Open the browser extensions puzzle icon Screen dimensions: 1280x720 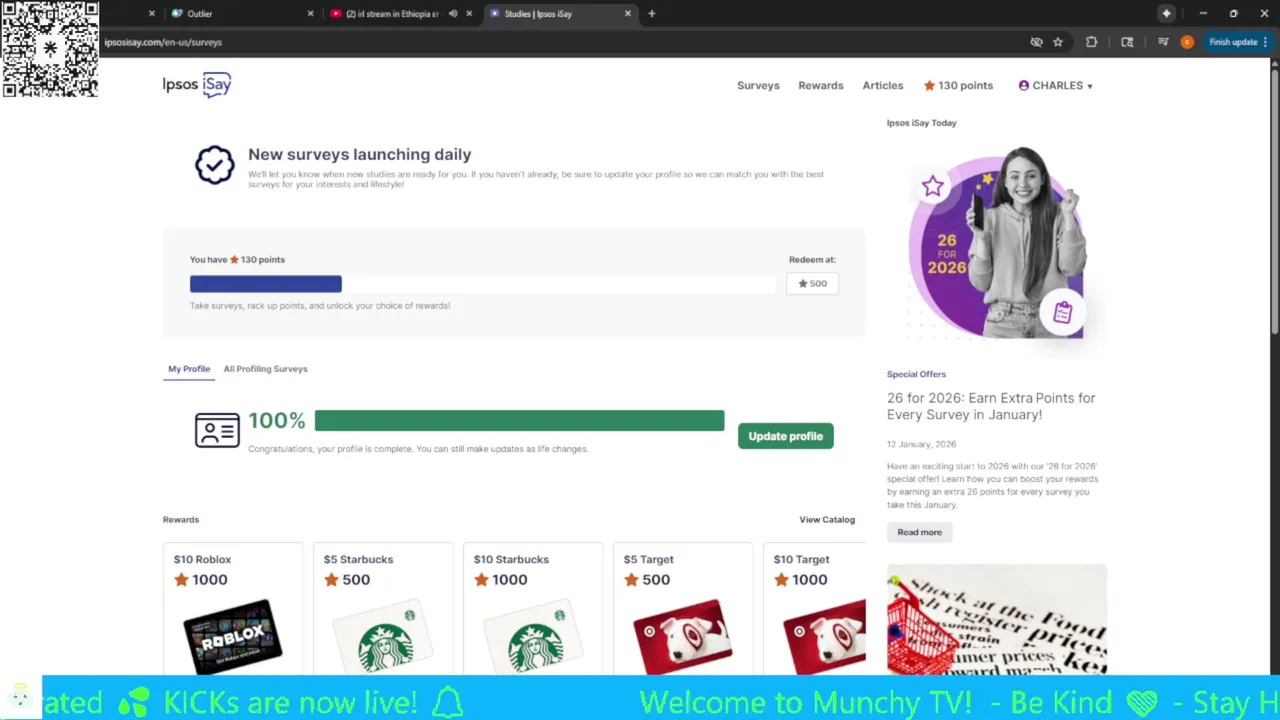pos(1091,42)
